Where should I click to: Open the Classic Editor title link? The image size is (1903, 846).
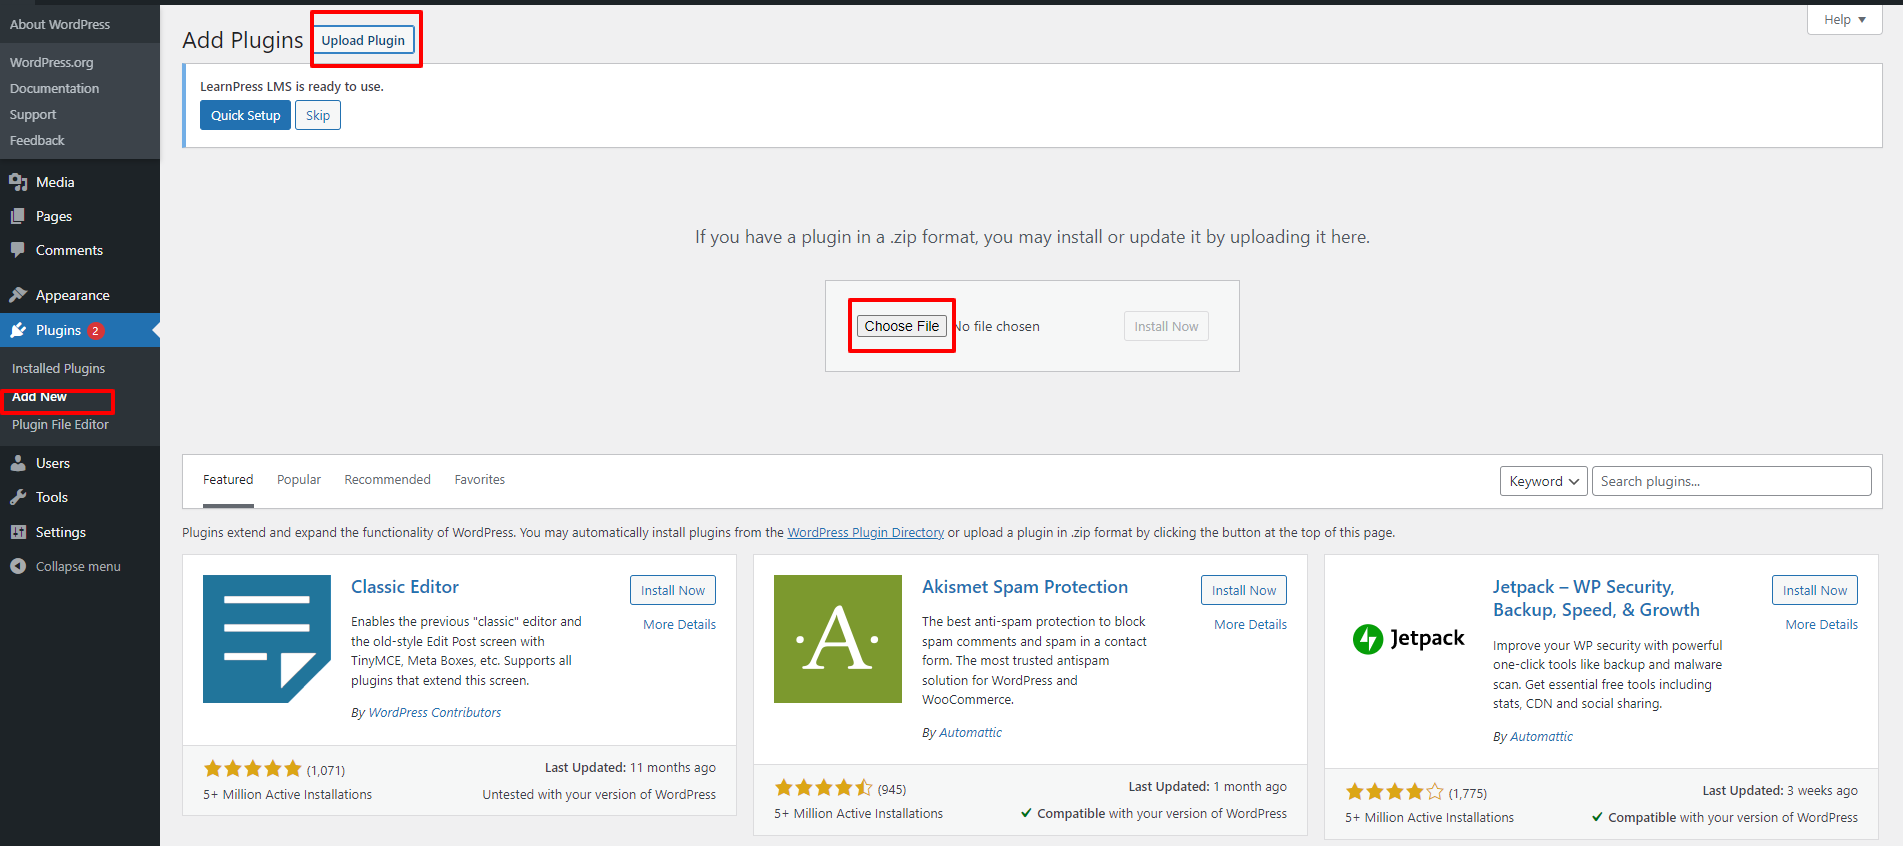click(405, 587)
